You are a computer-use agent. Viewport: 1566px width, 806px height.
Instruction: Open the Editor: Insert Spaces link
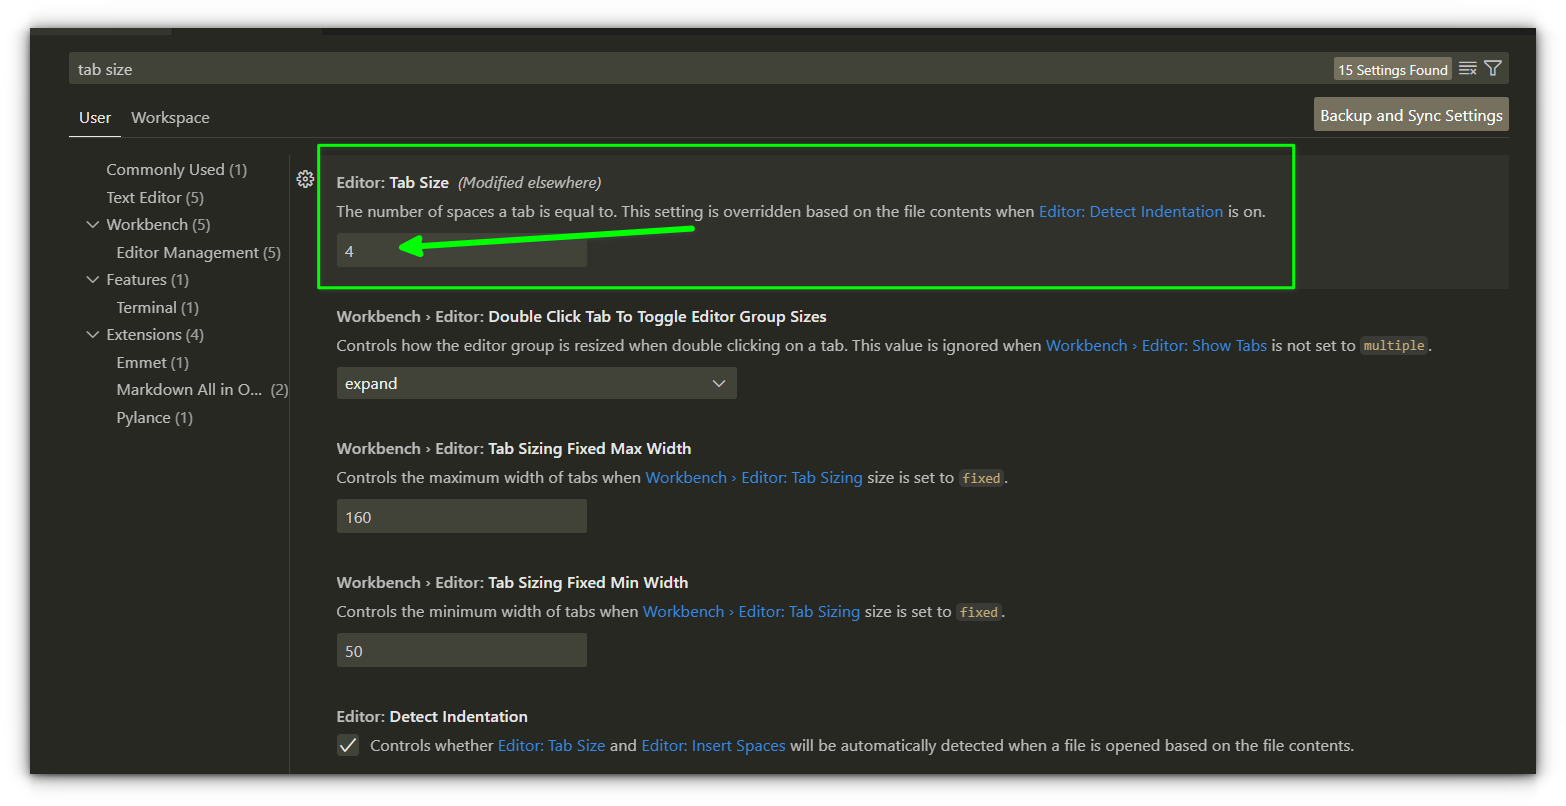713,745
